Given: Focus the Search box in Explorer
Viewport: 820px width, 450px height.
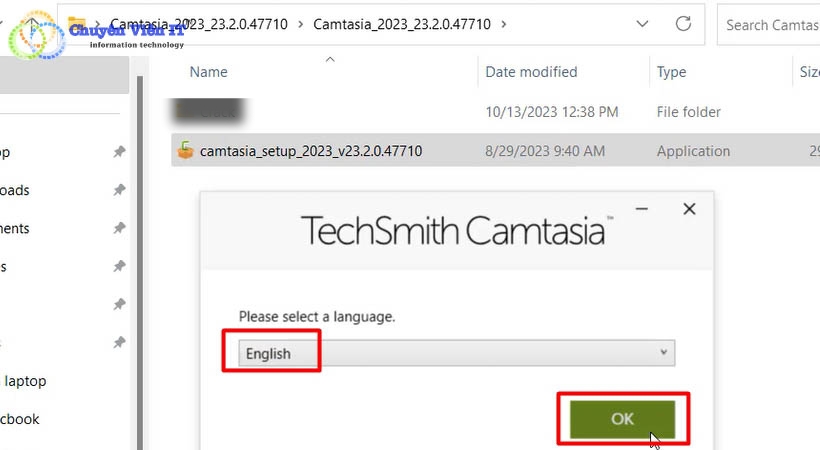Looking at the screenshot, I should pos(770,24).
